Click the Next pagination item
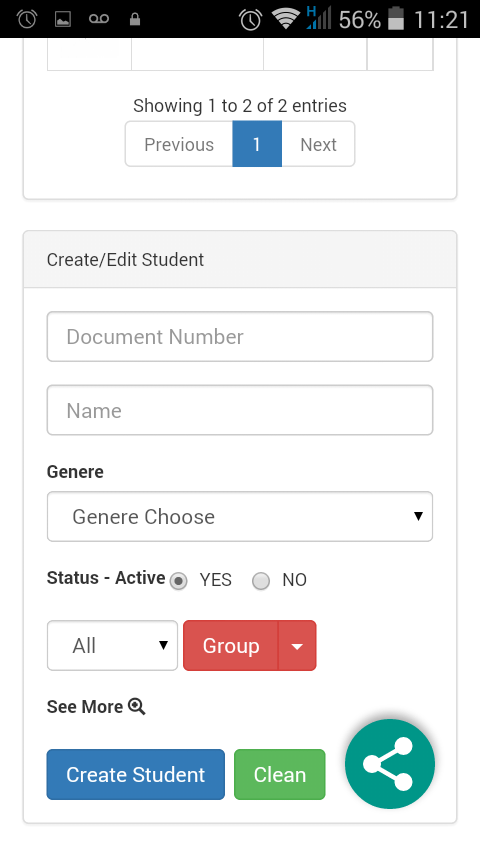This screenshot has width=480, height=854. click(x=318, y=144)
